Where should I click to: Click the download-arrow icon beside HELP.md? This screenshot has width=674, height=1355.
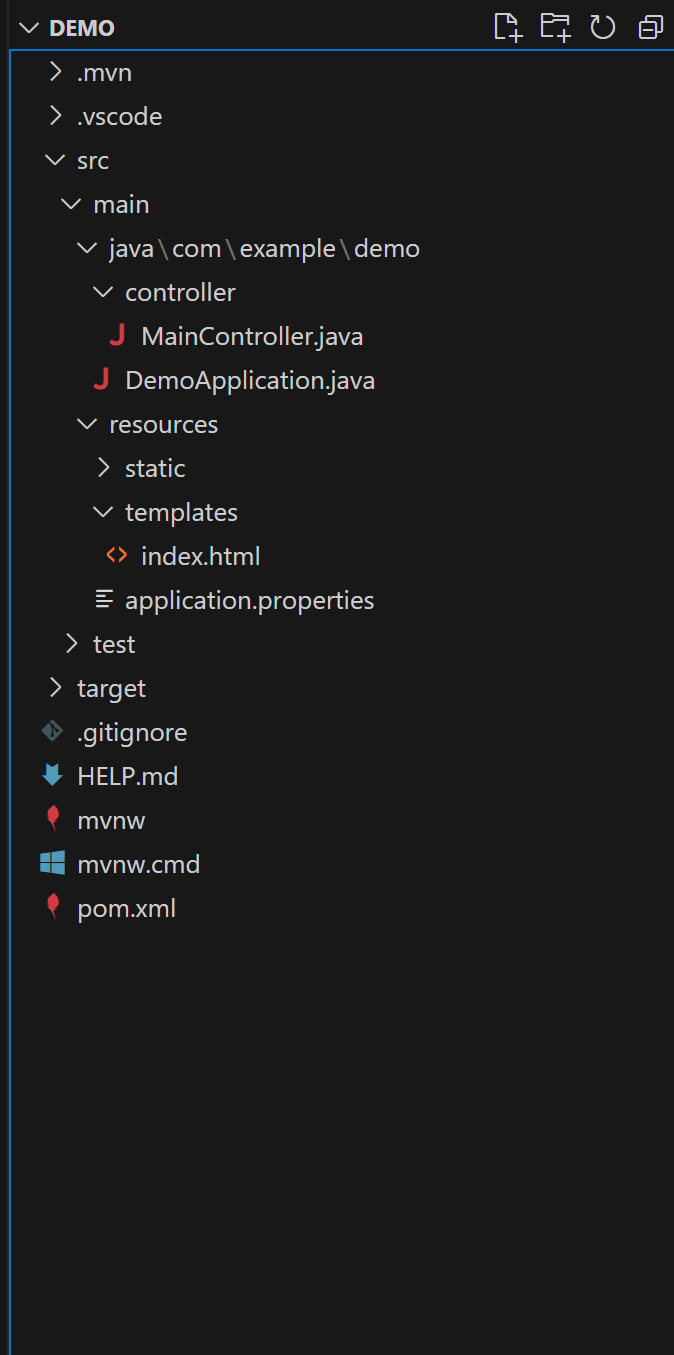52,776
